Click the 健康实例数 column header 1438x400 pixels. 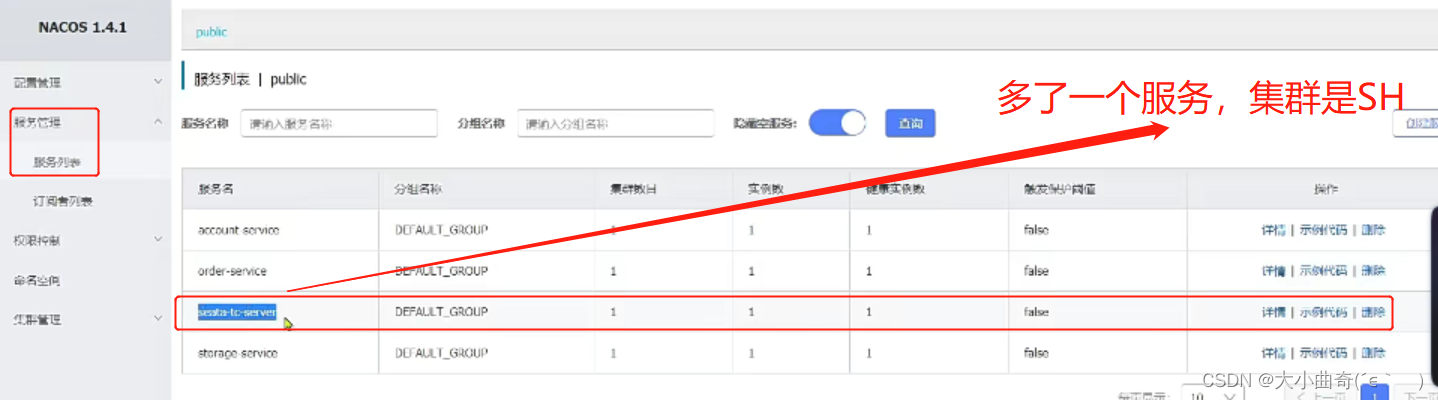(896, 189)
